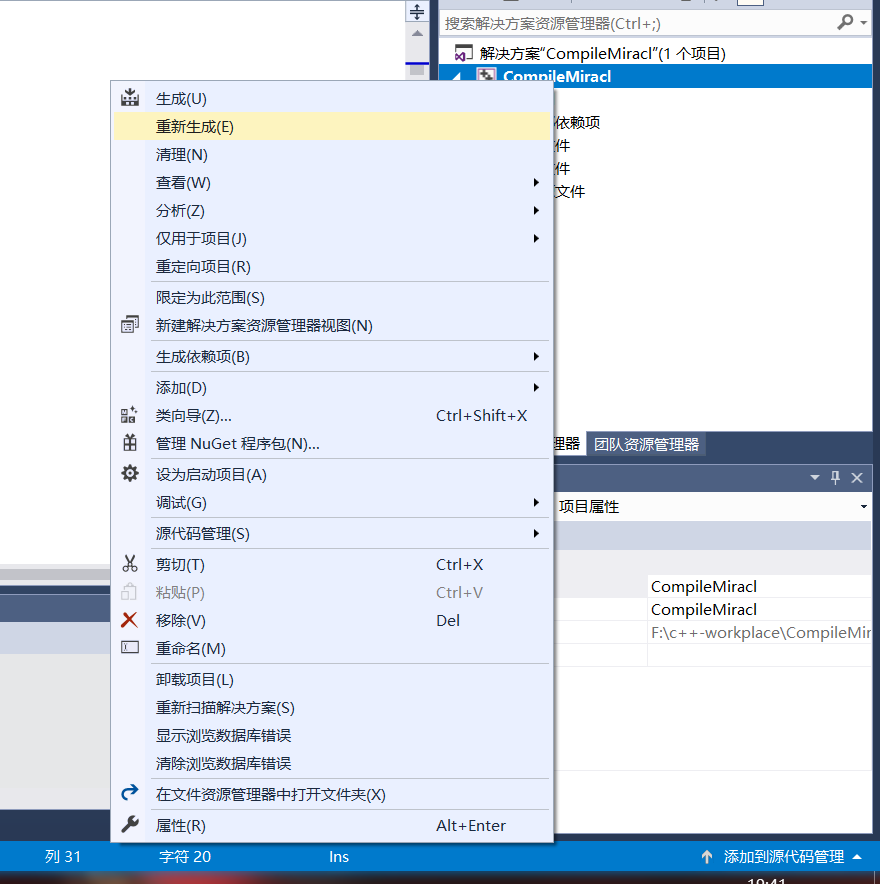Select 移除(V) Remove
This screenshot has width=880, height=884.
coord(331,621)
